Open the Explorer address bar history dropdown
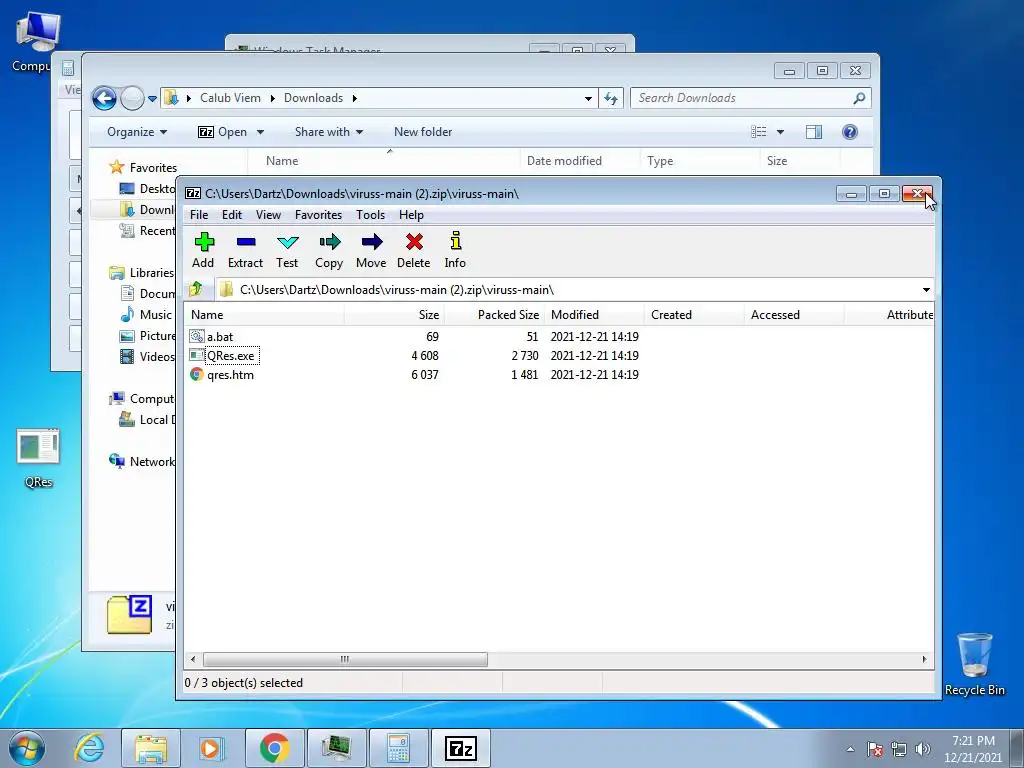The width and height of the screenshot is (1024, 768). 588,99
